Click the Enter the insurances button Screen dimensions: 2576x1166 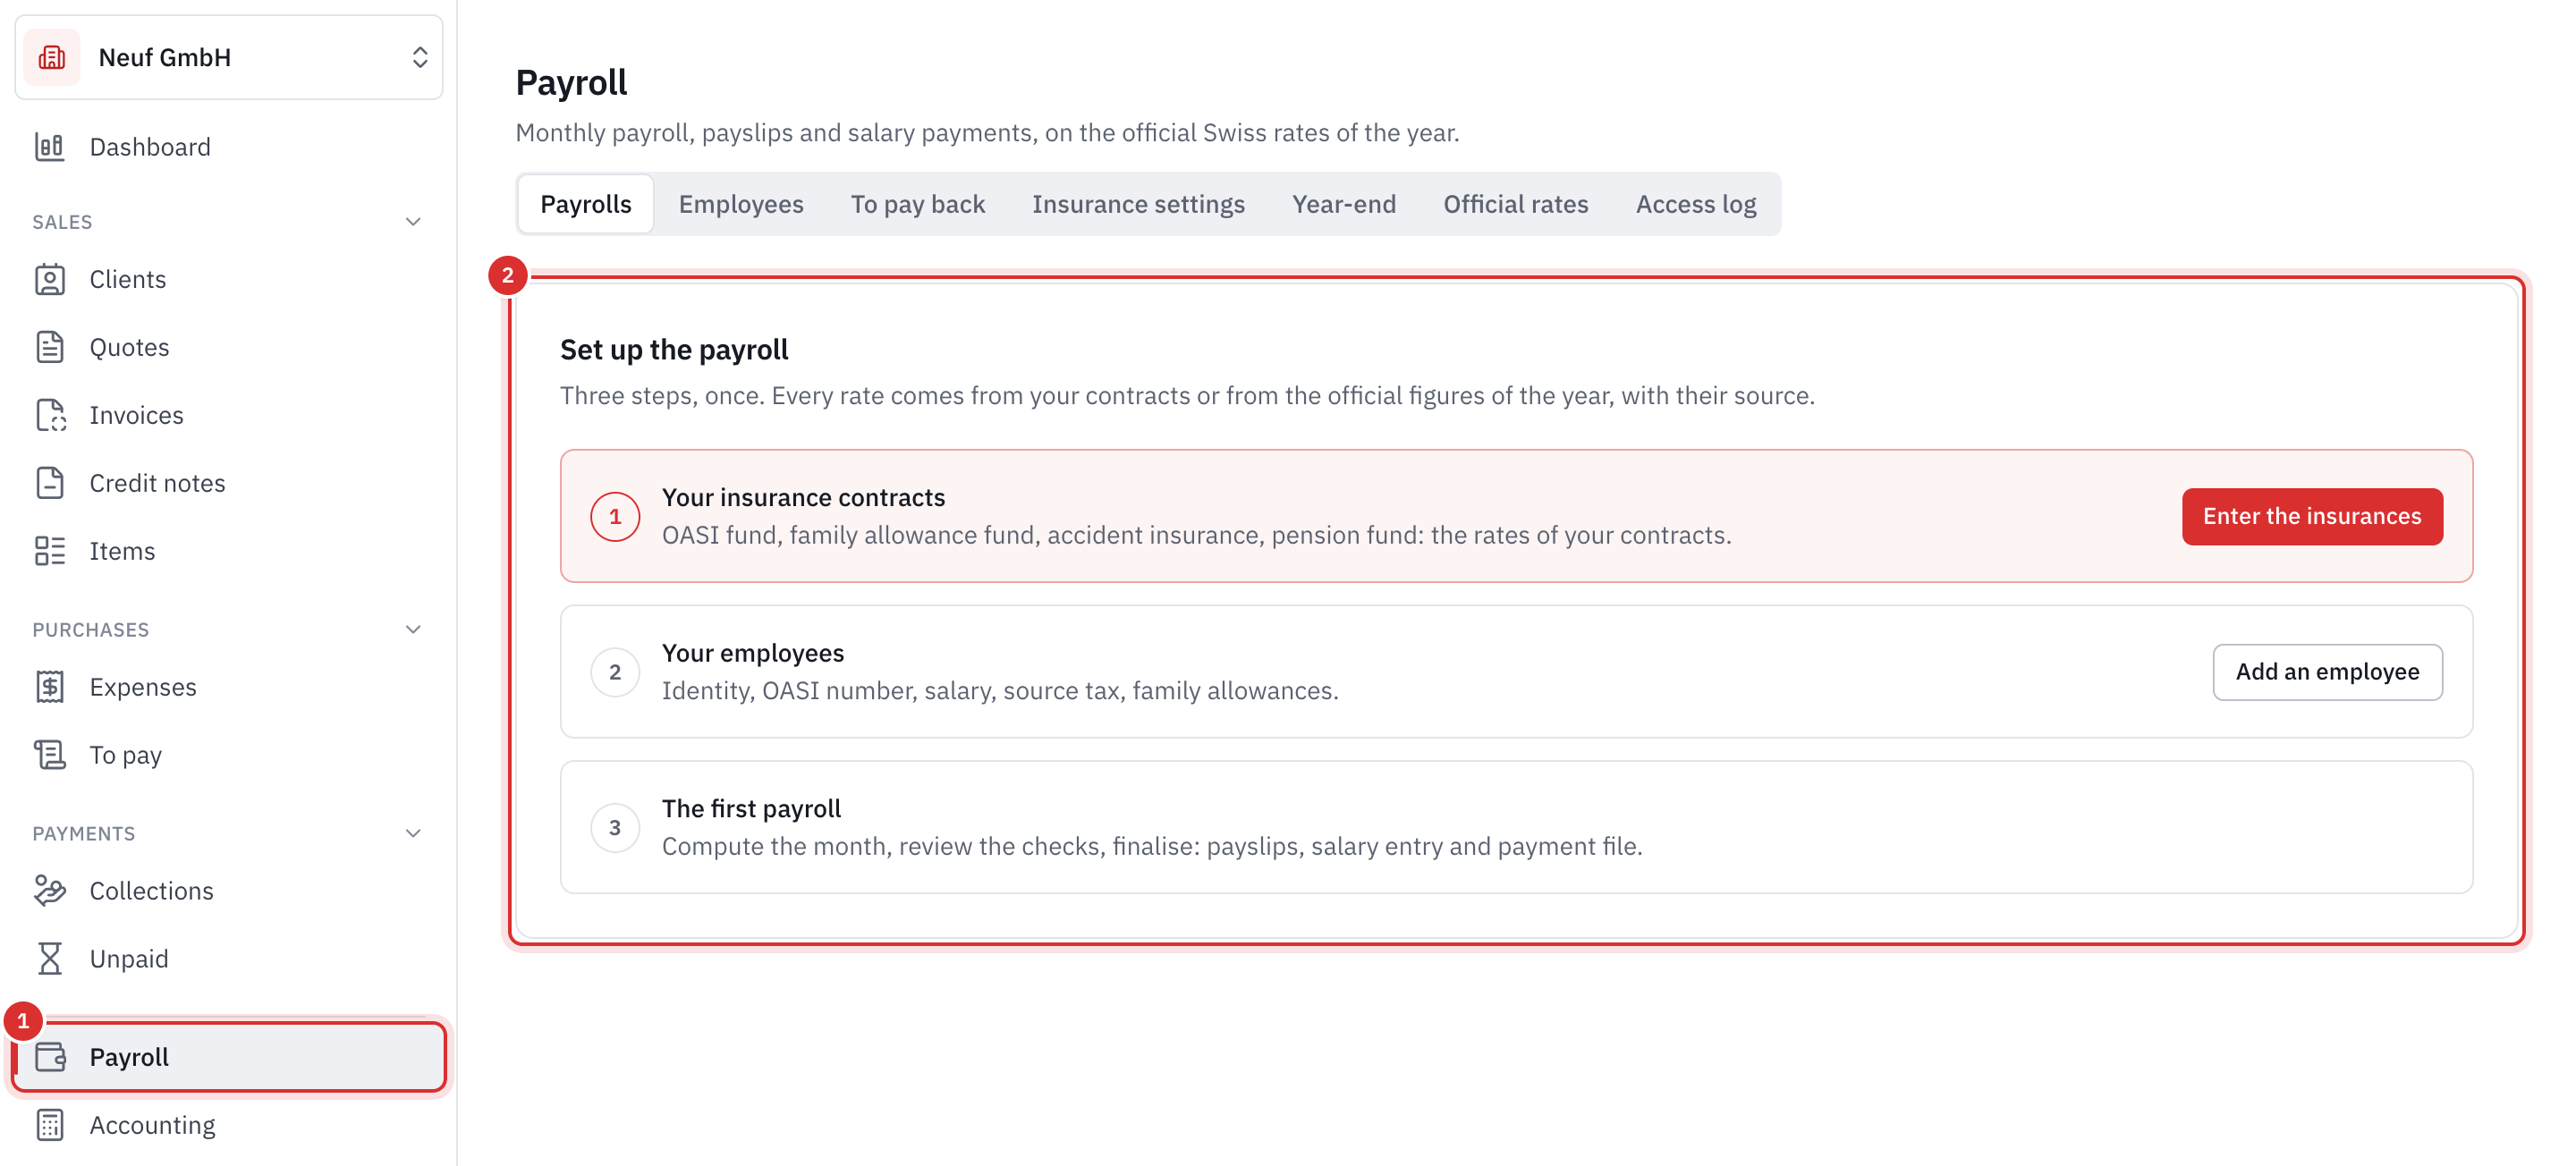2312,517
